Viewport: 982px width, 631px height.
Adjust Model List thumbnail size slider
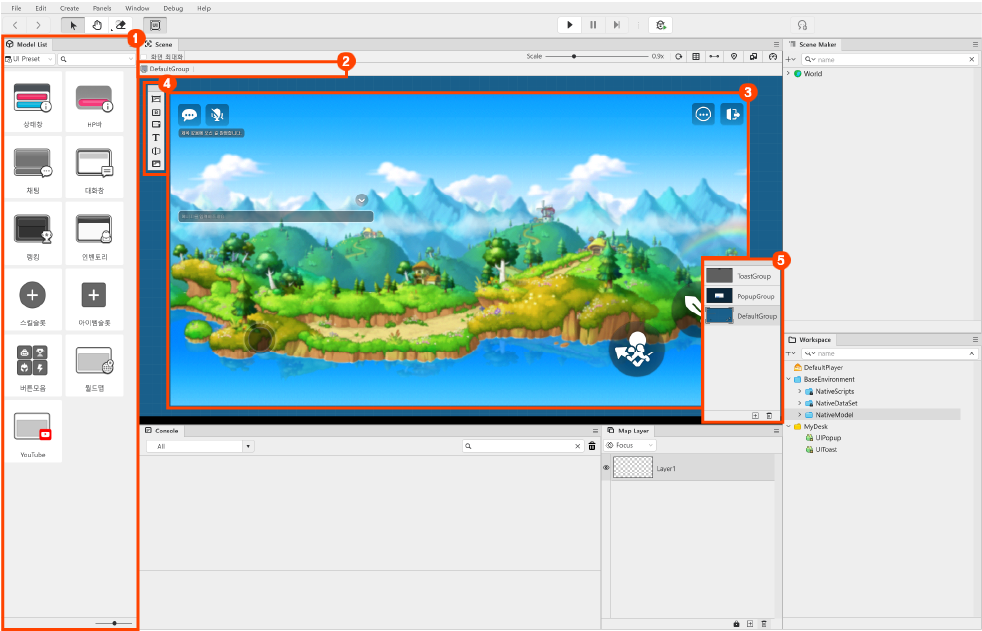click(114, 623)
